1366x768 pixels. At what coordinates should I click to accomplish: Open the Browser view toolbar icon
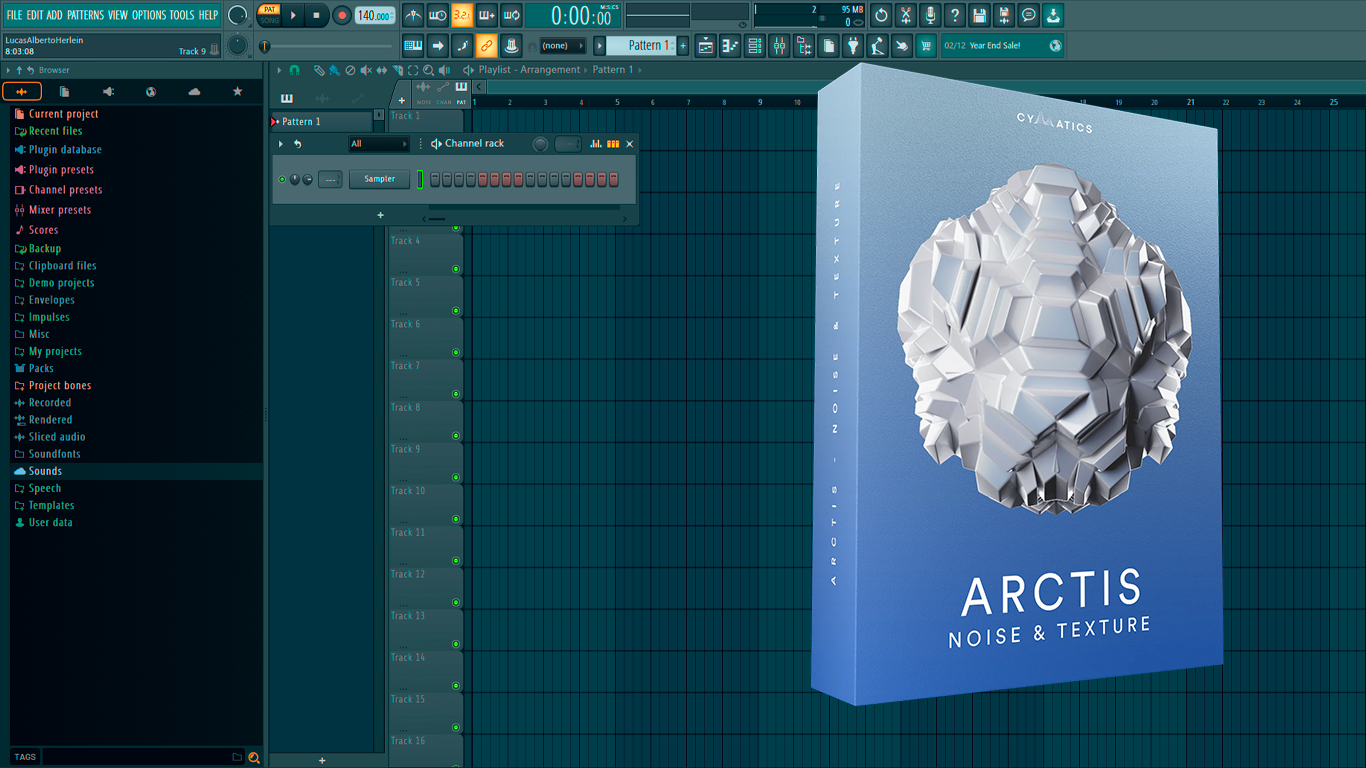click(804, 46)
